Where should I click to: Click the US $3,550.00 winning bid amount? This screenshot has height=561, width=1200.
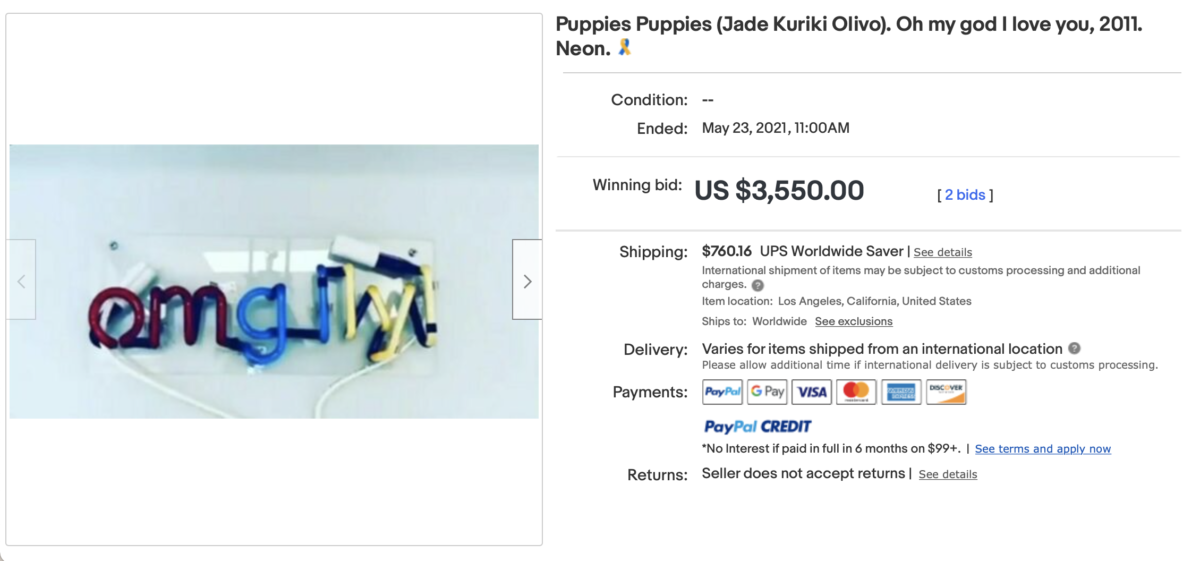779,190
